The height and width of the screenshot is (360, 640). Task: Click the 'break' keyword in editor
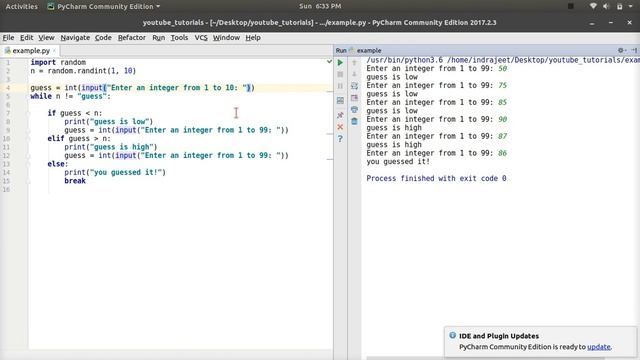coord(75,181)
